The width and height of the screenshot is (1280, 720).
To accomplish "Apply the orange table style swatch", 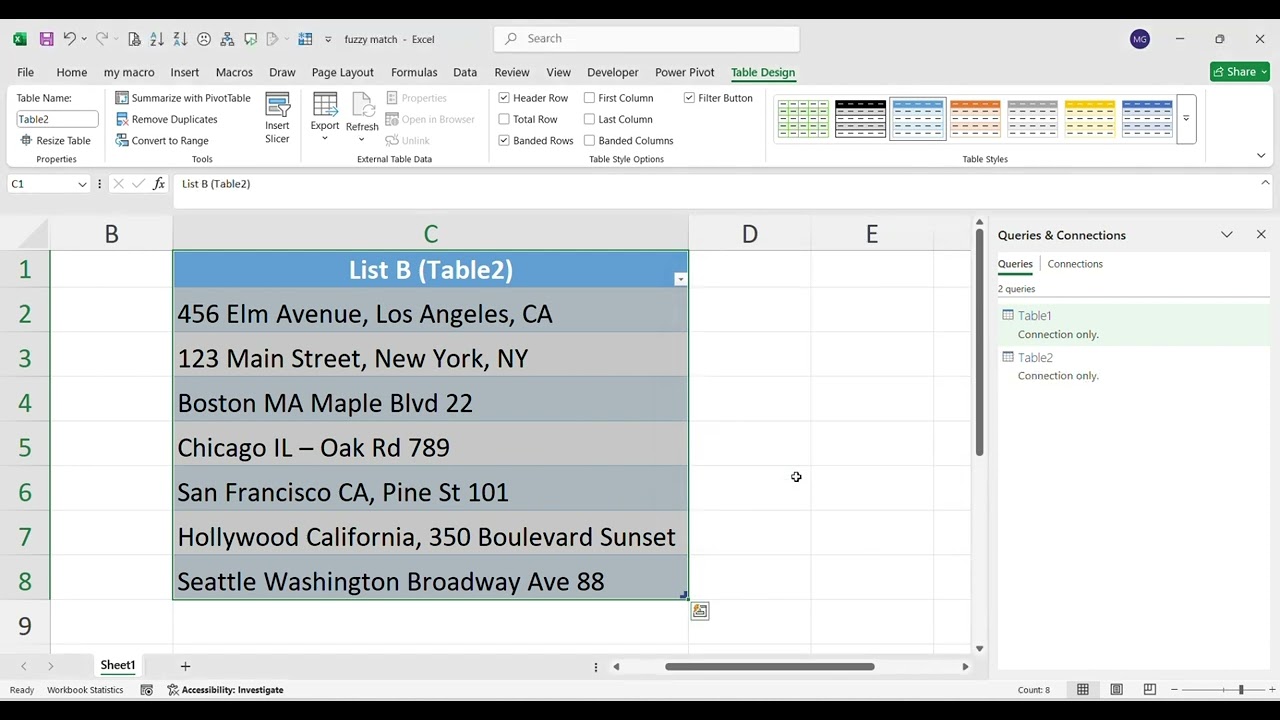I will coord(975,119).
